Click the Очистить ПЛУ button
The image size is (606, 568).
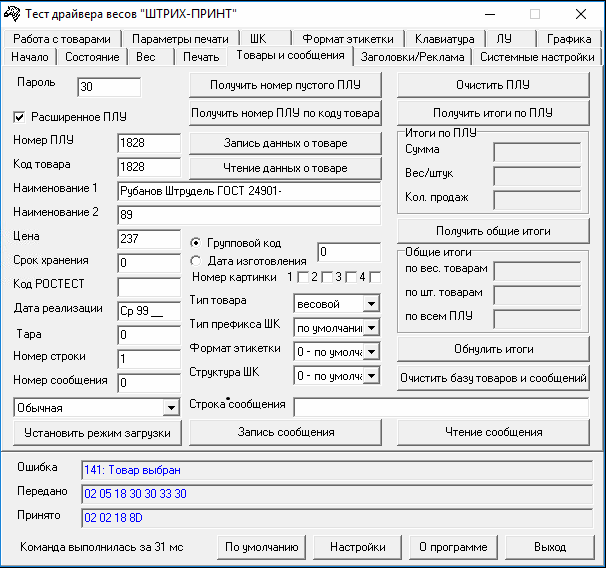(x=493, y=85)
